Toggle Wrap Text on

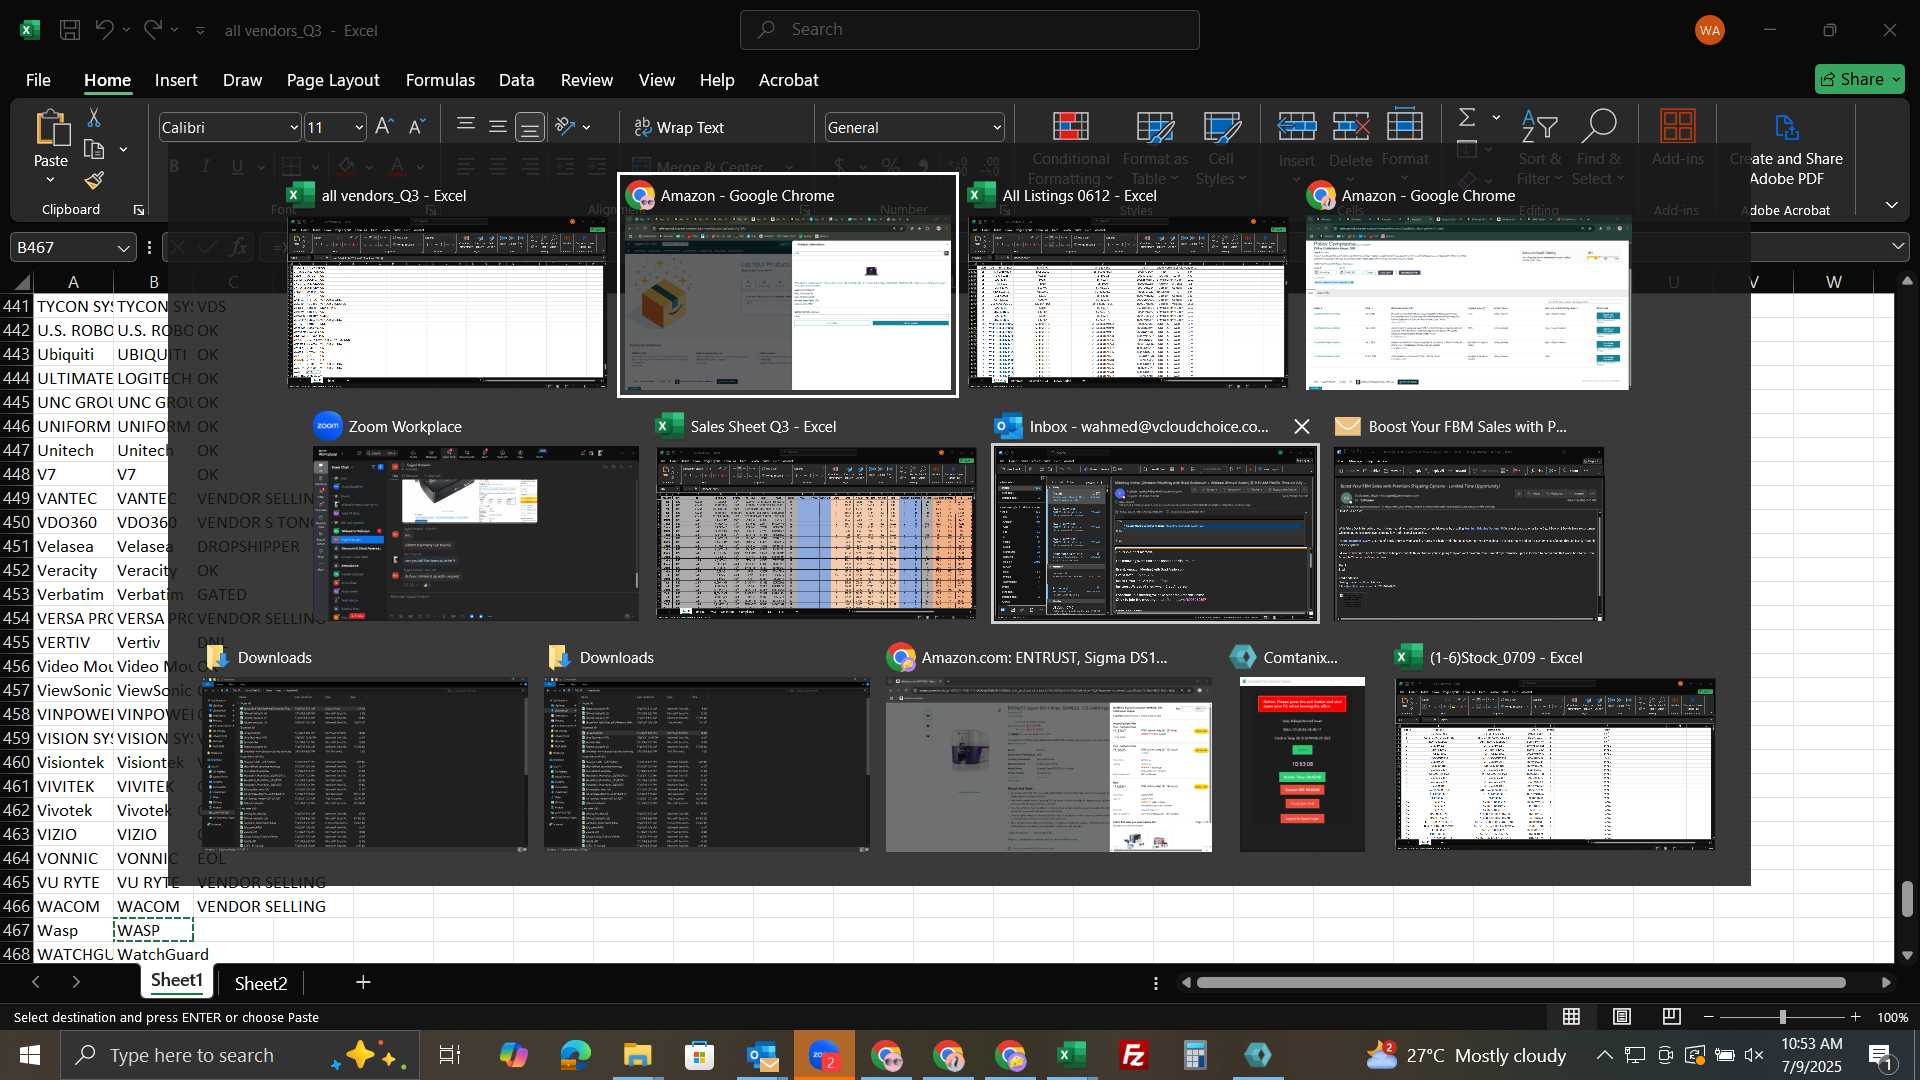pos(679,127)
